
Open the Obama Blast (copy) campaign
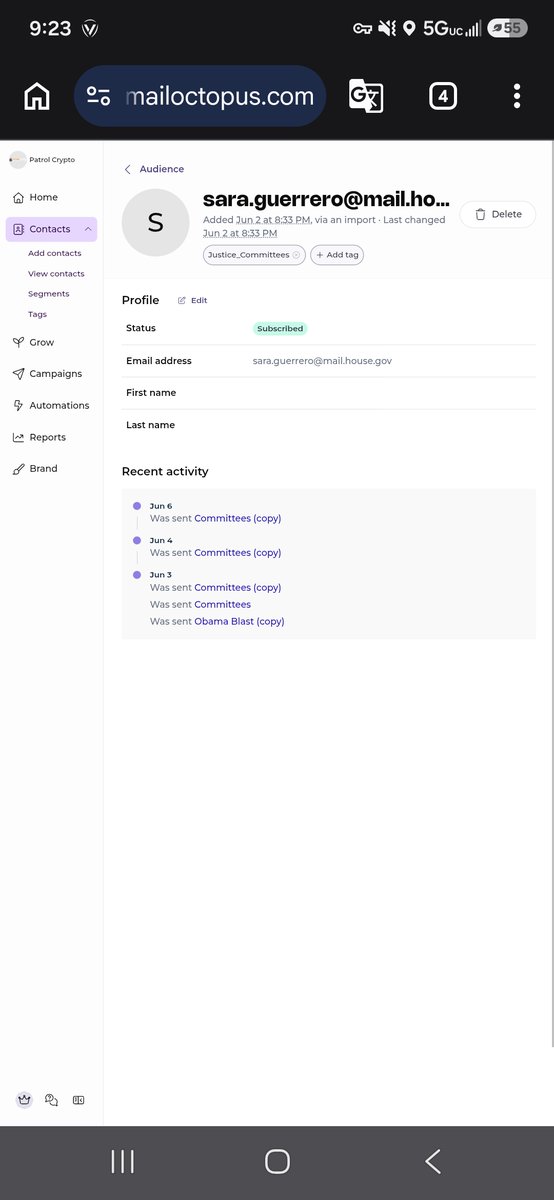coord(239,621)
